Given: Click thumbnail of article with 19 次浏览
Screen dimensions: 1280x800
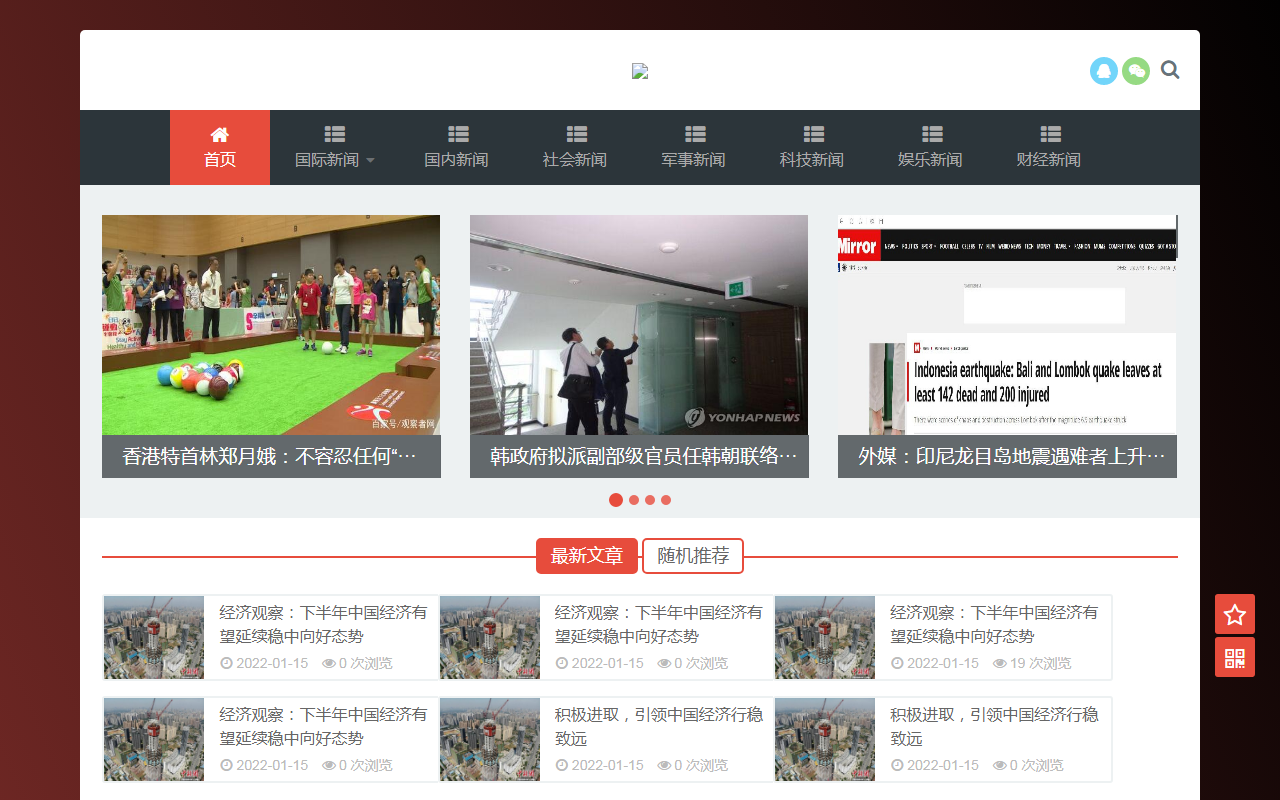Looking at the screenshot, I should coord(825,638).
